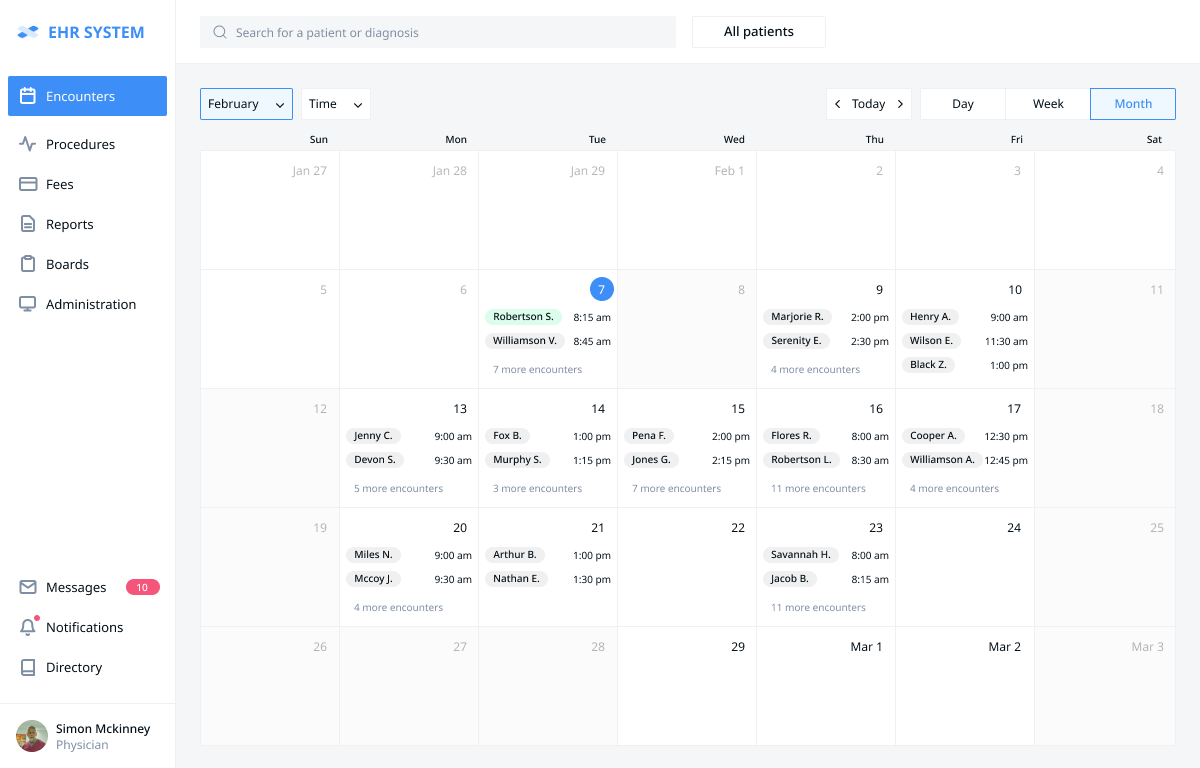Click the Encounters calendar icon
Viewport: 1200px width, 768px height.
pyautogui.click(x=28, y=96)
